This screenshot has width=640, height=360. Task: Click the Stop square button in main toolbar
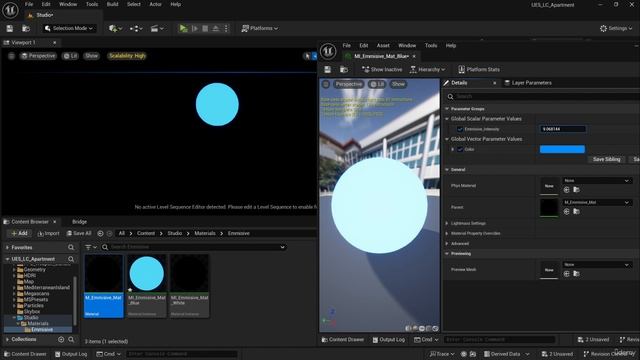click(x=205, y=28)
